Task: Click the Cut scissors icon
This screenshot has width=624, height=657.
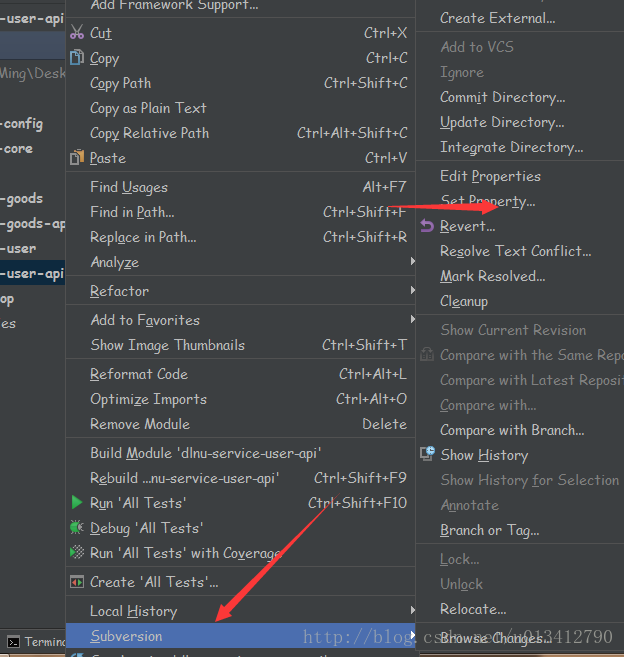Action: pos(77,32)
